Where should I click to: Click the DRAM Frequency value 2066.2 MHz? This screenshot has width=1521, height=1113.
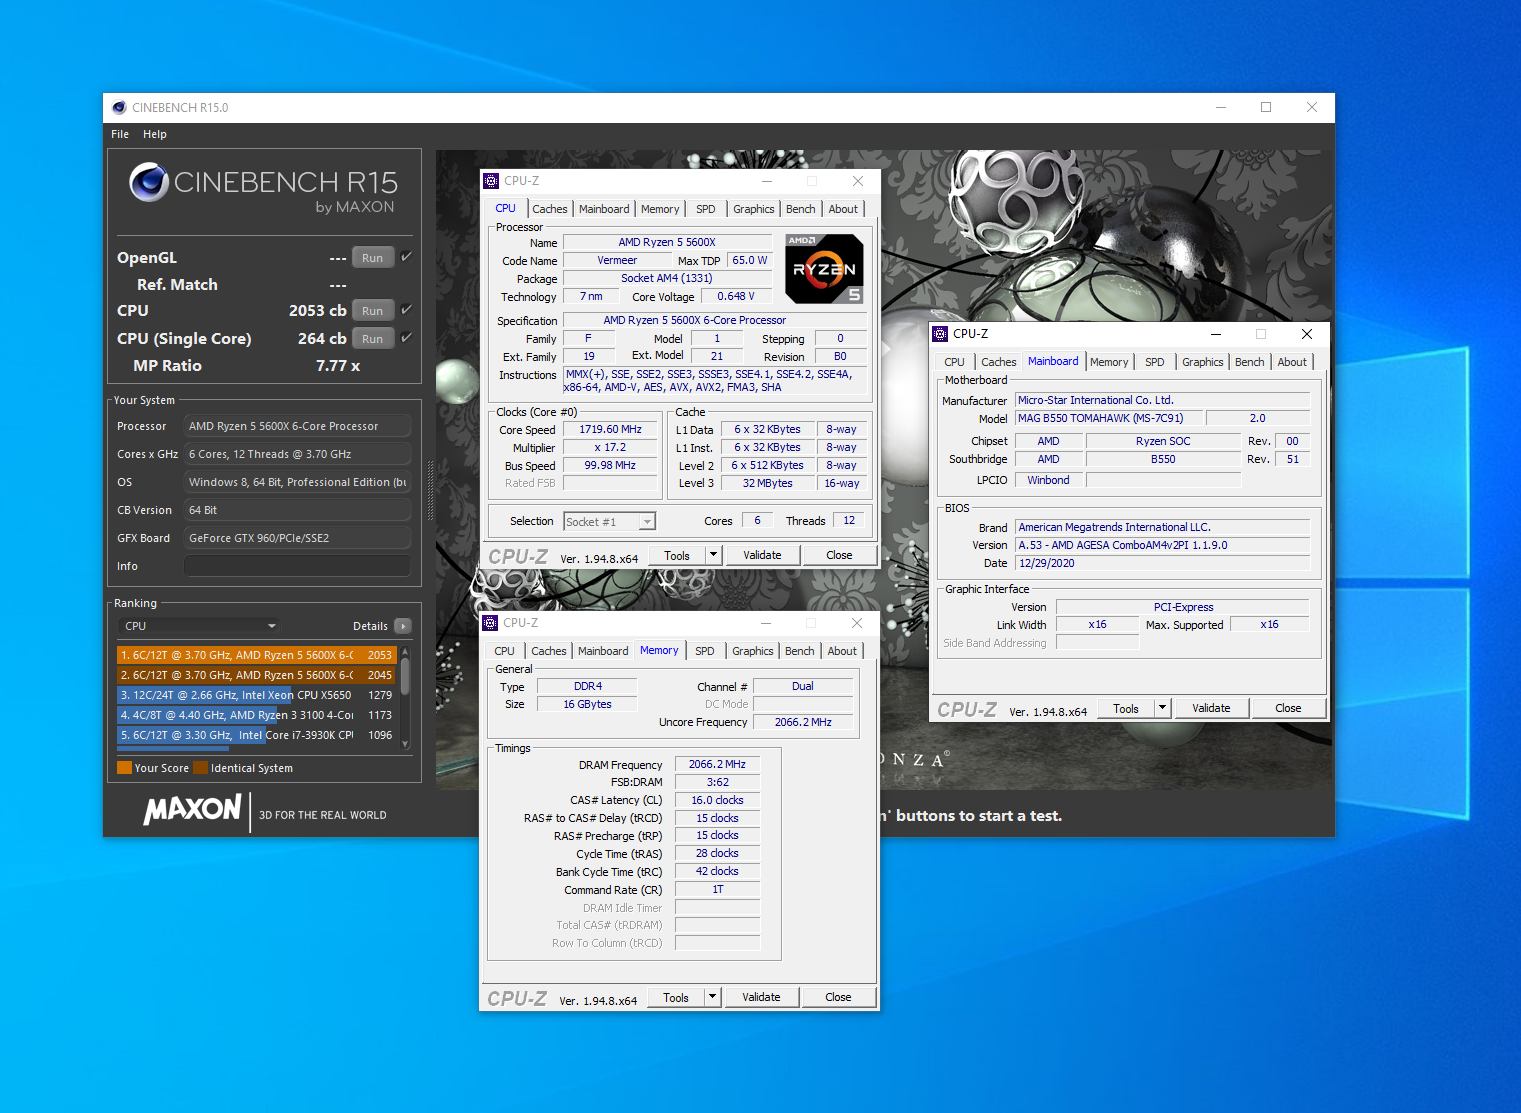click(x=717, y=764)
